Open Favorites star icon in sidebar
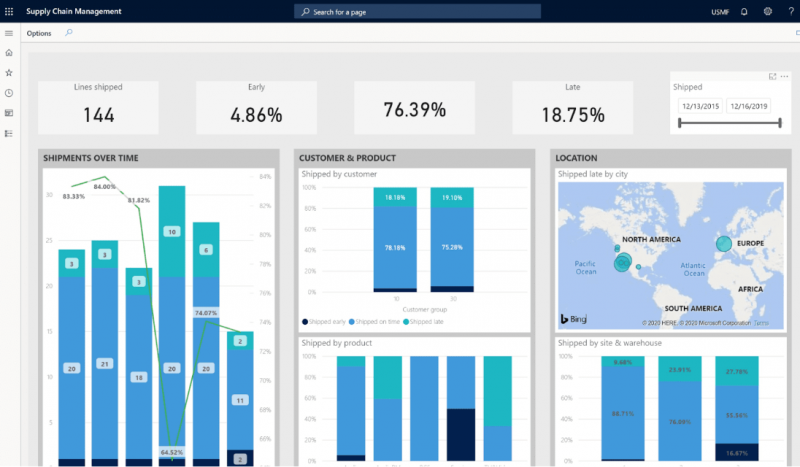Image resolution: width=800 pixels, height=467 pixels. click(x=9, y=73)
